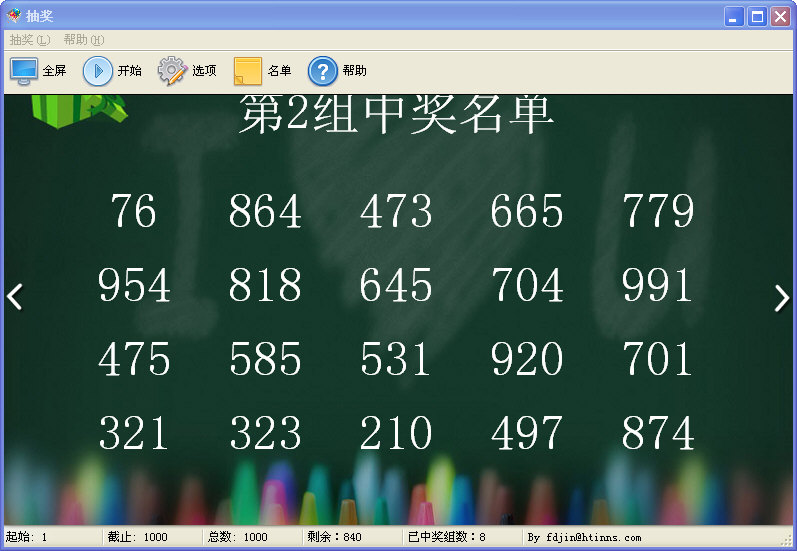This screenshot has height=551, width=797.
Task: Select winning number 321
Action: click(x=133, y=433)
